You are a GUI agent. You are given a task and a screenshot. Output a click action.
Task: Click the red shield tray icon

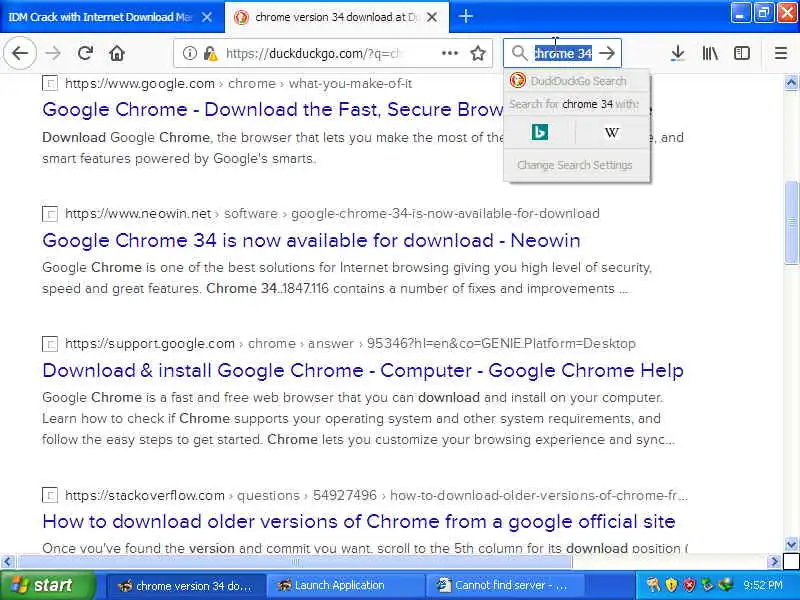click(689, 585)
